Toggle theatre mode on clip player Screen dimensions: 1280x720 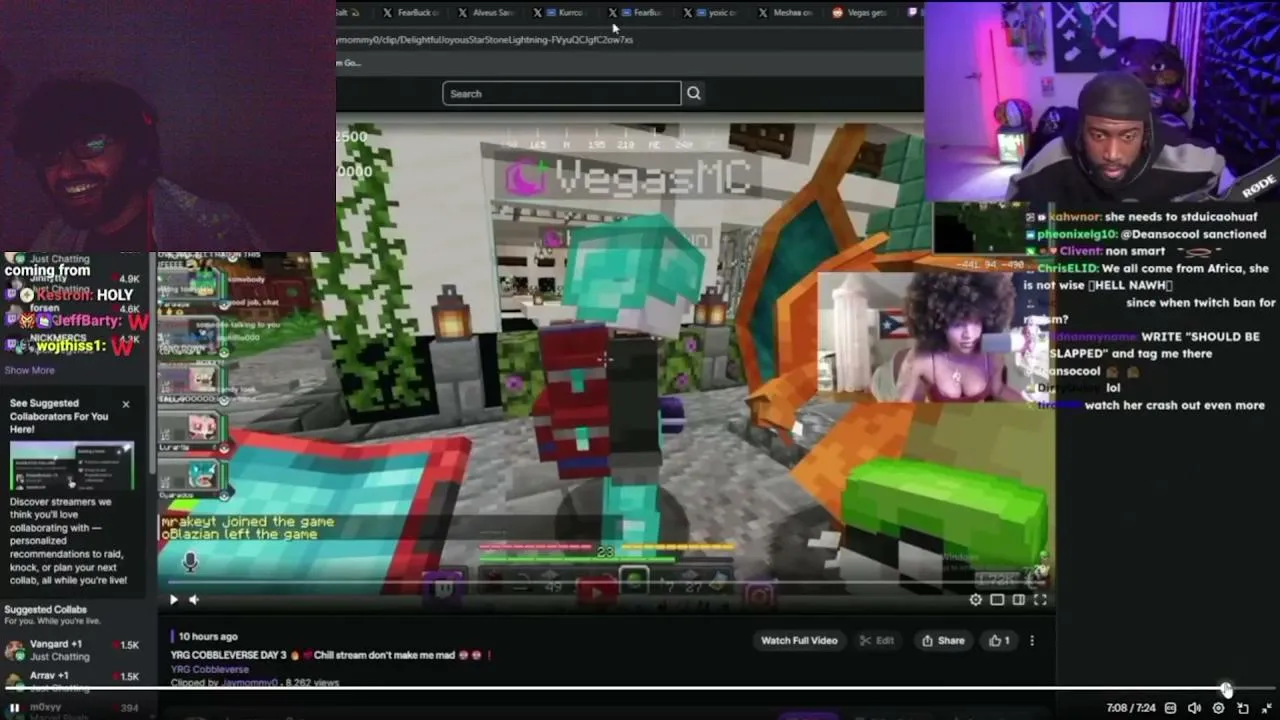[1018, 600]
